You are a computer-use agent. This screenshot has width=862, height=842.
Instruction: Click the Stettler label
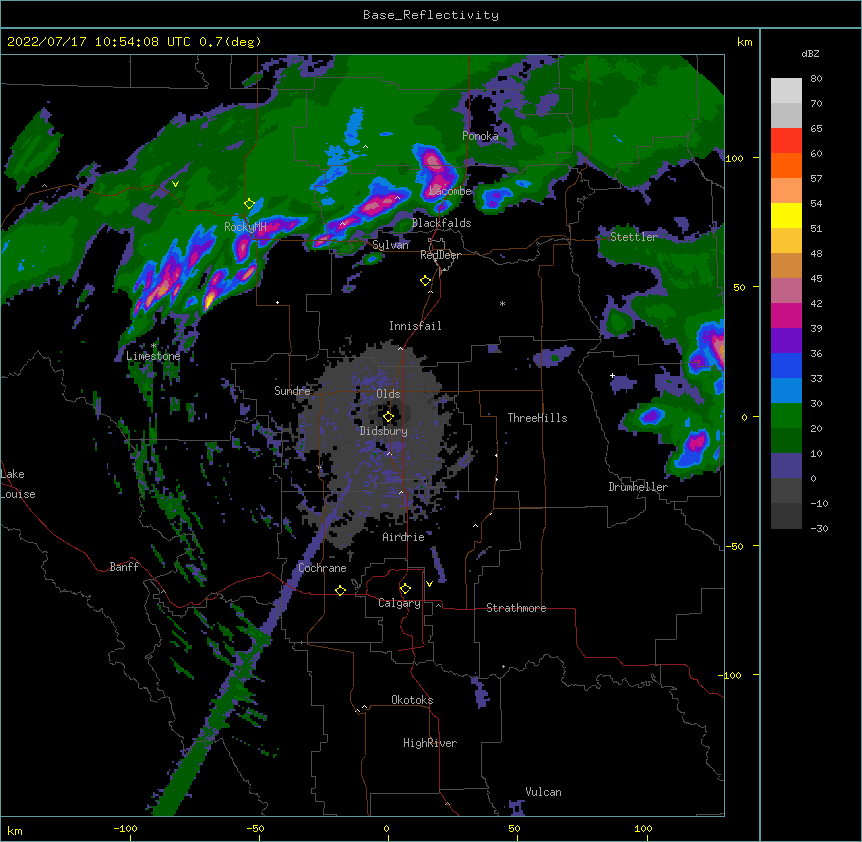[x=633, y=237]
